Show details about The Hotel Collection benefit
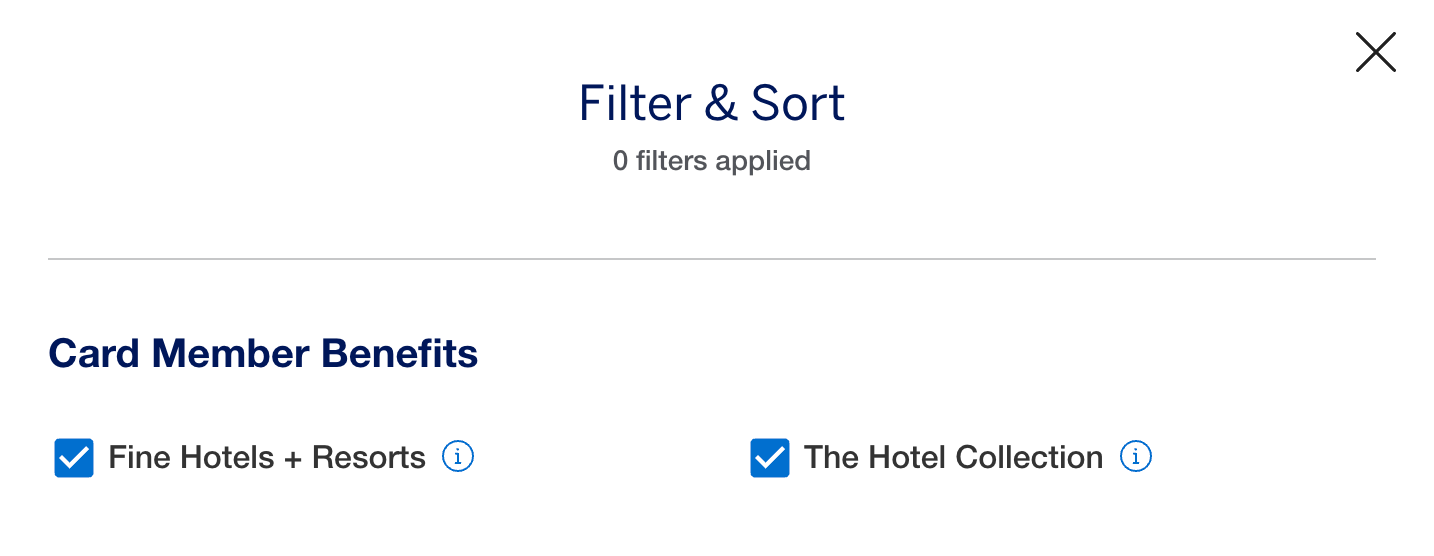Image resolution: width=1434 pixels, height=556 pixels. pyautogui.click(x=1135, y=457)
